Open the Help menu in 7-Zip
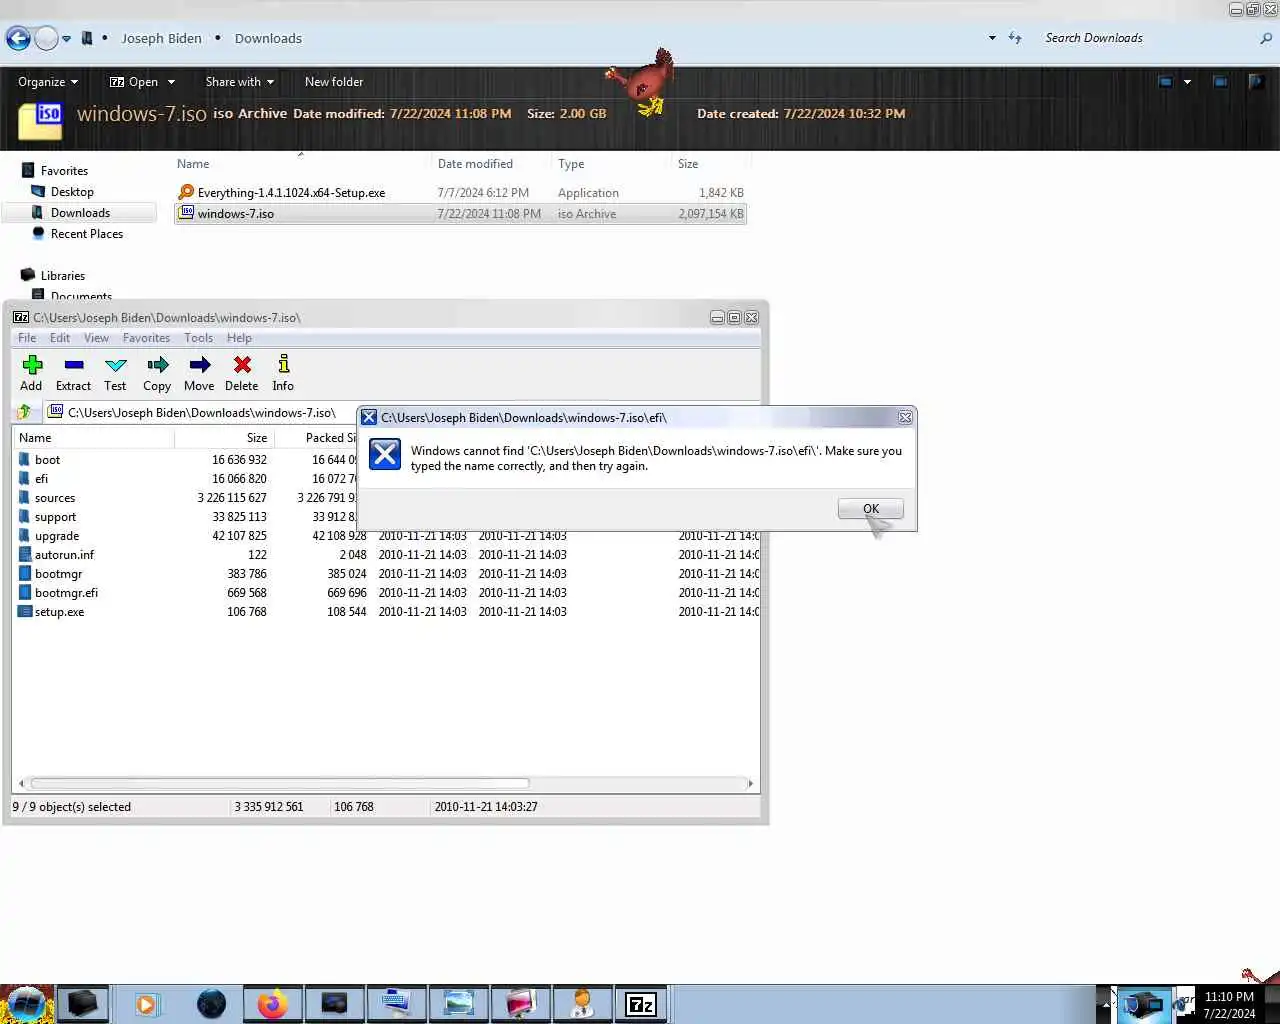The width and height of the screenshot is (1280, 1024). click(239, 338)
